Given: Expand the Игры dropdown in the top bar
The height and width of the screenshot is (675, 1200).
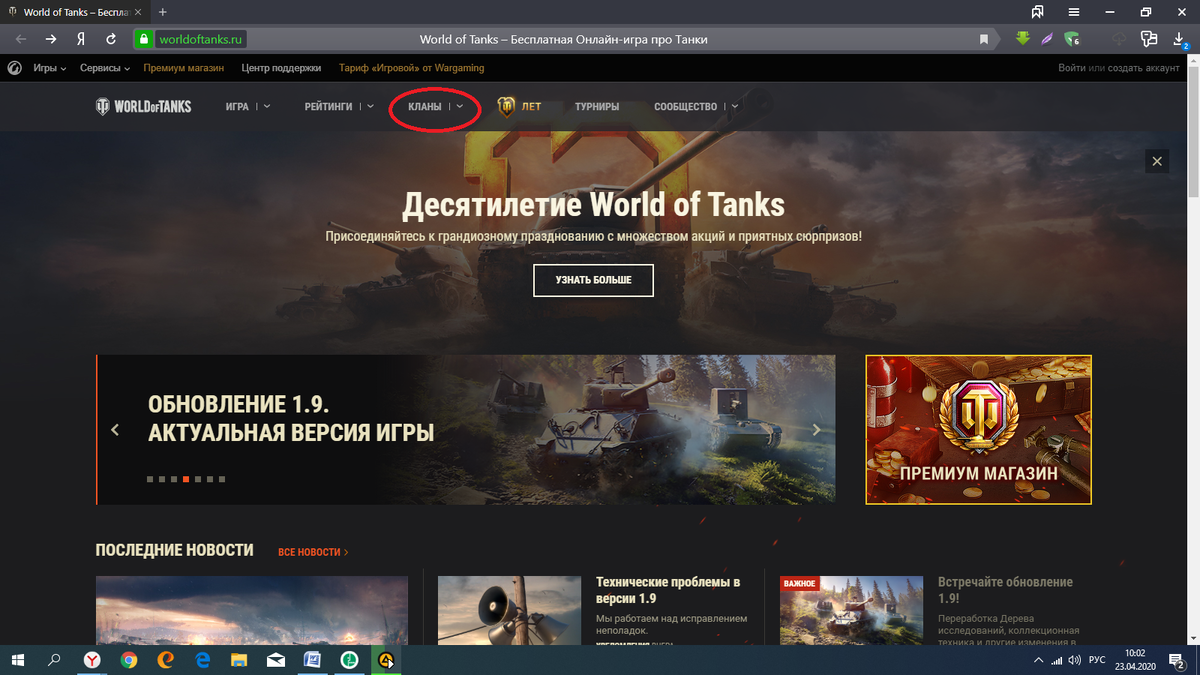Looking at the screenshot, I should pos(50,68).
